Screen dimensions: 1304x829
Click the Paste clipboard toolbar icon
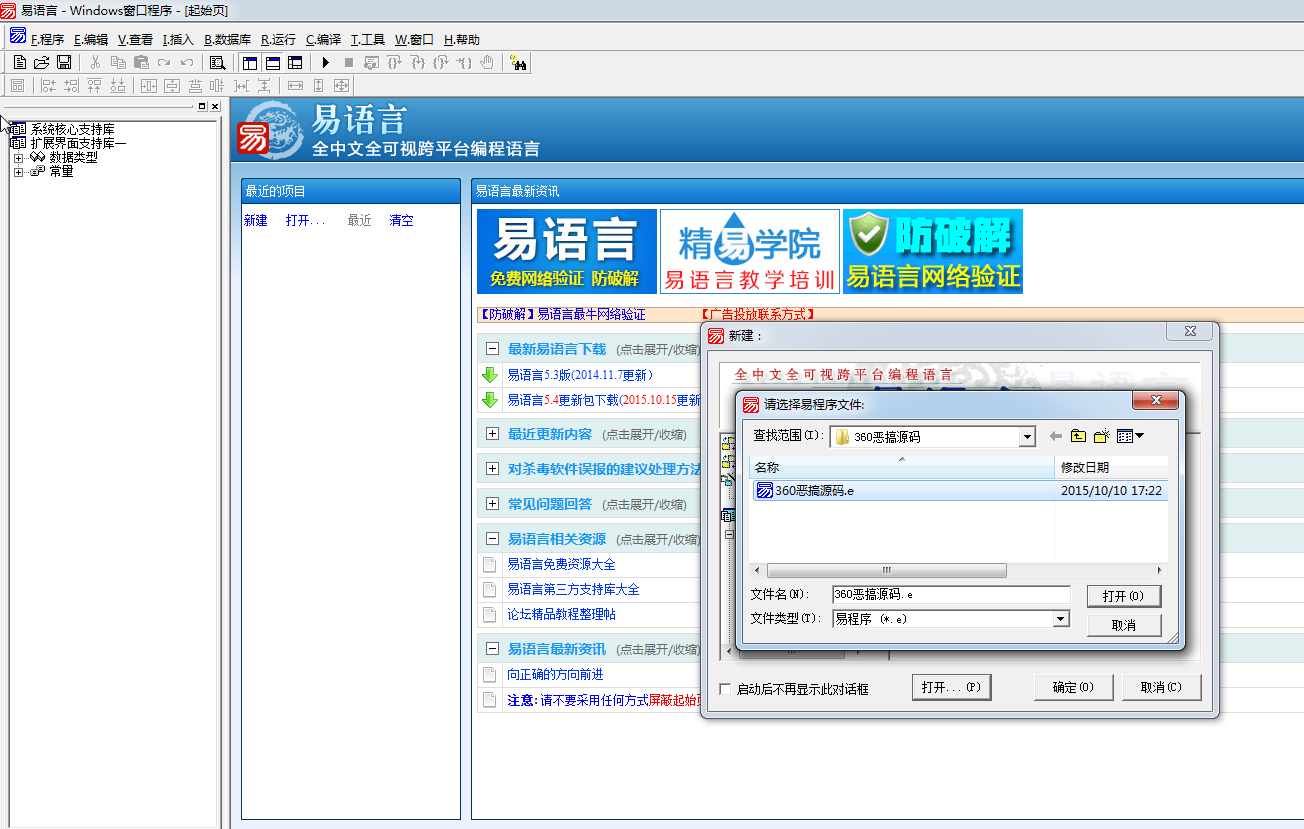click(141, 62)
